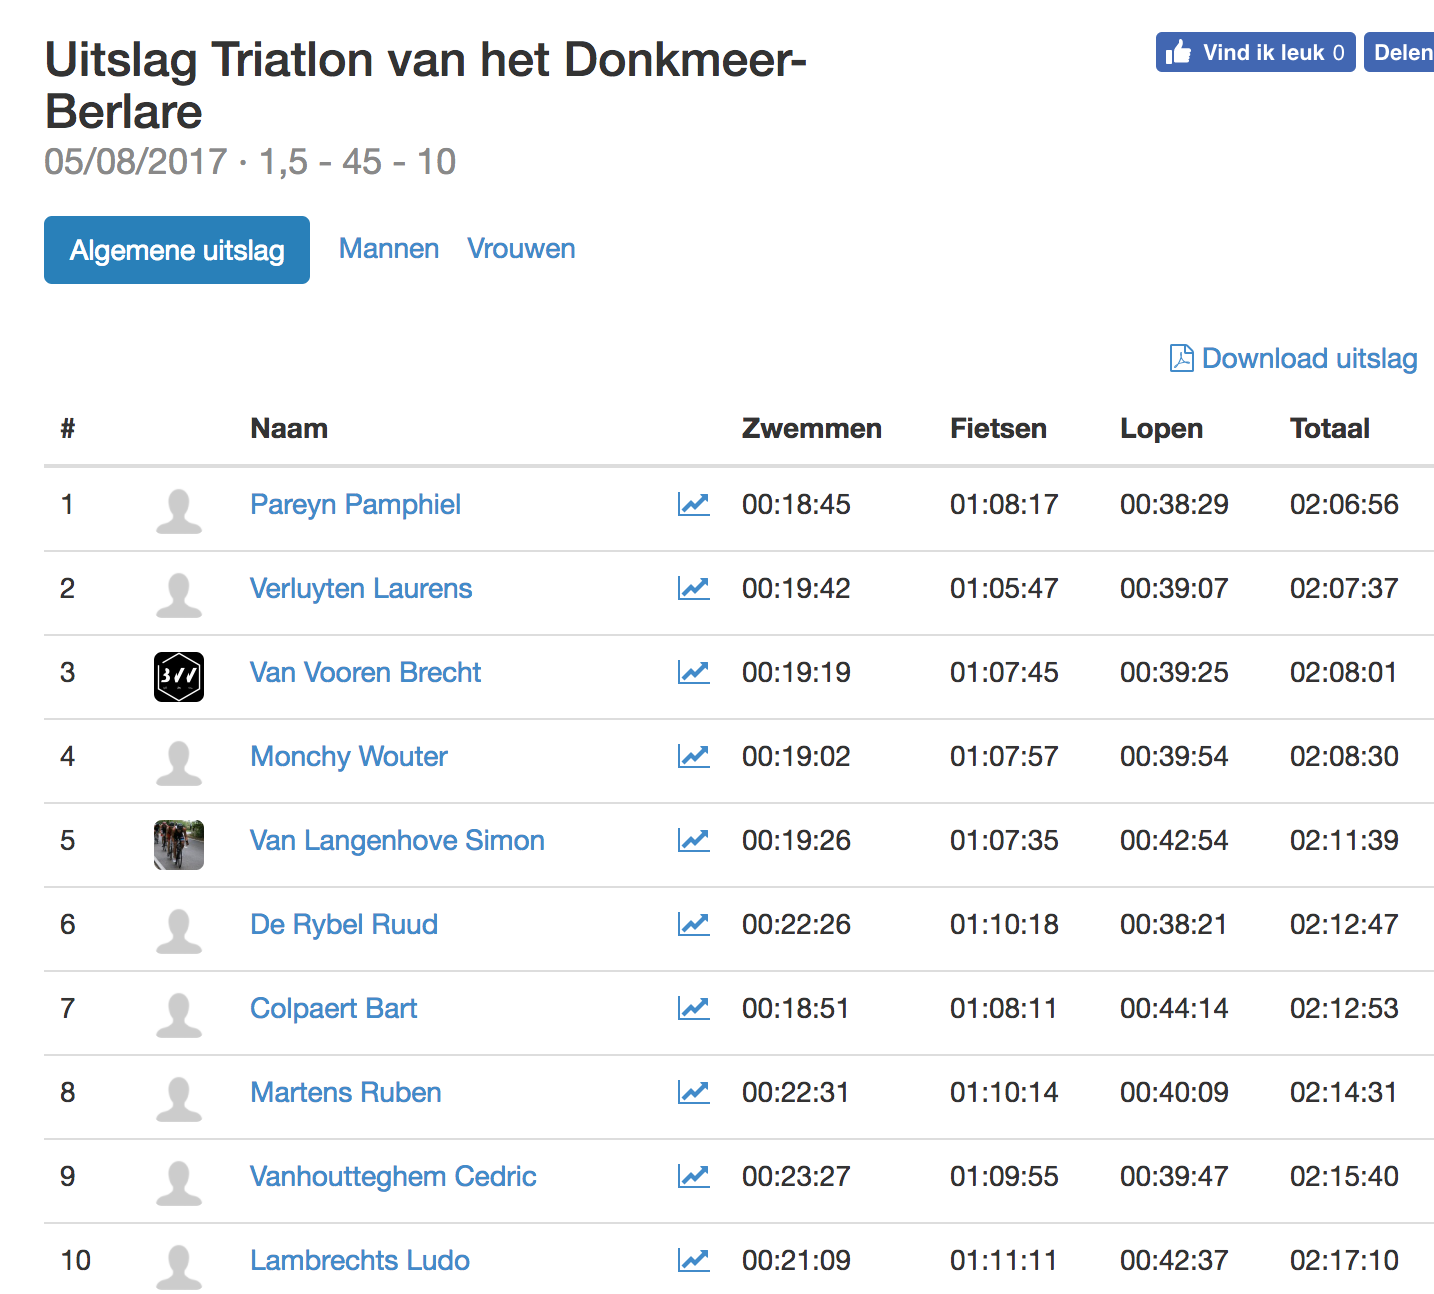Screen dimensions: 1434x1294
Task: Go to Vanhoutteghem Cedric's profile
Action: tap(393, 1176)
